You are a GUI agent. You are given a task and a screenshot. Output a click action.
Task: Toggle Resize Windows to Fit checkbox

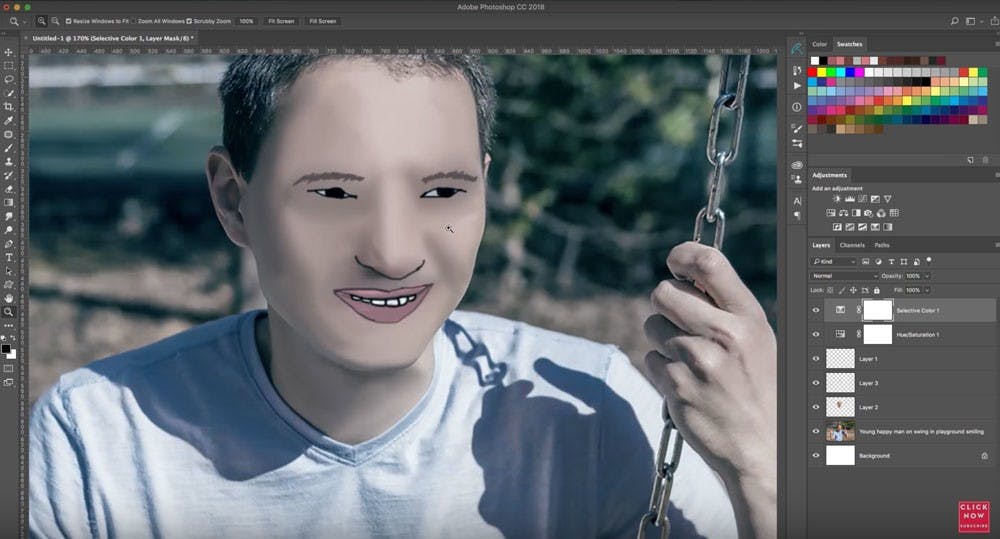[69, 21]
